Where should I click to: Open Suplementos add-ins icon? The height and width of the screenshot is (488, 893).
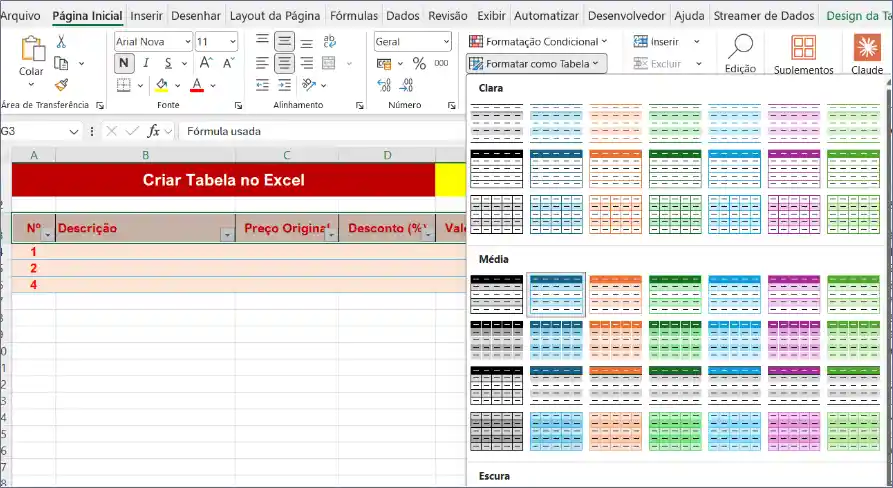pos(804,48)
